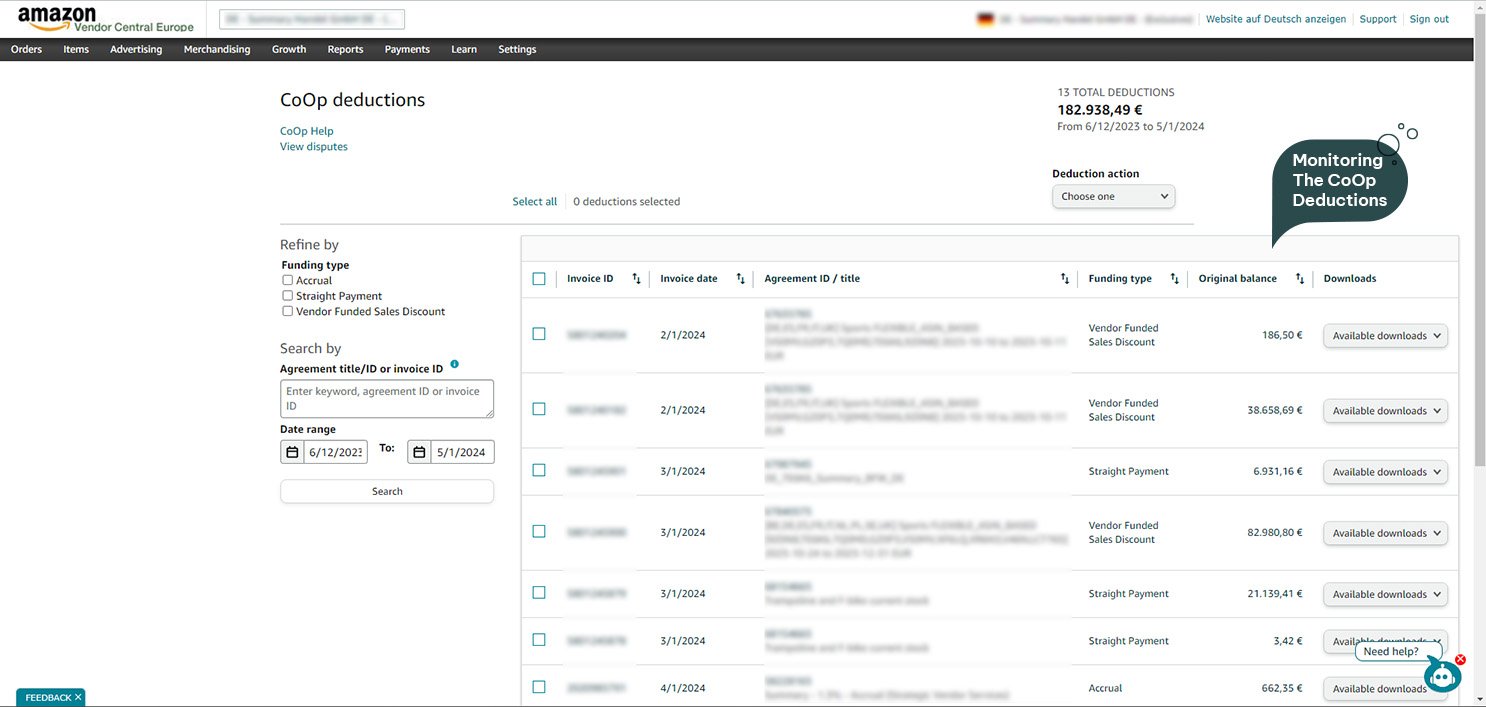Open the Payments menu

pos(407,49)
